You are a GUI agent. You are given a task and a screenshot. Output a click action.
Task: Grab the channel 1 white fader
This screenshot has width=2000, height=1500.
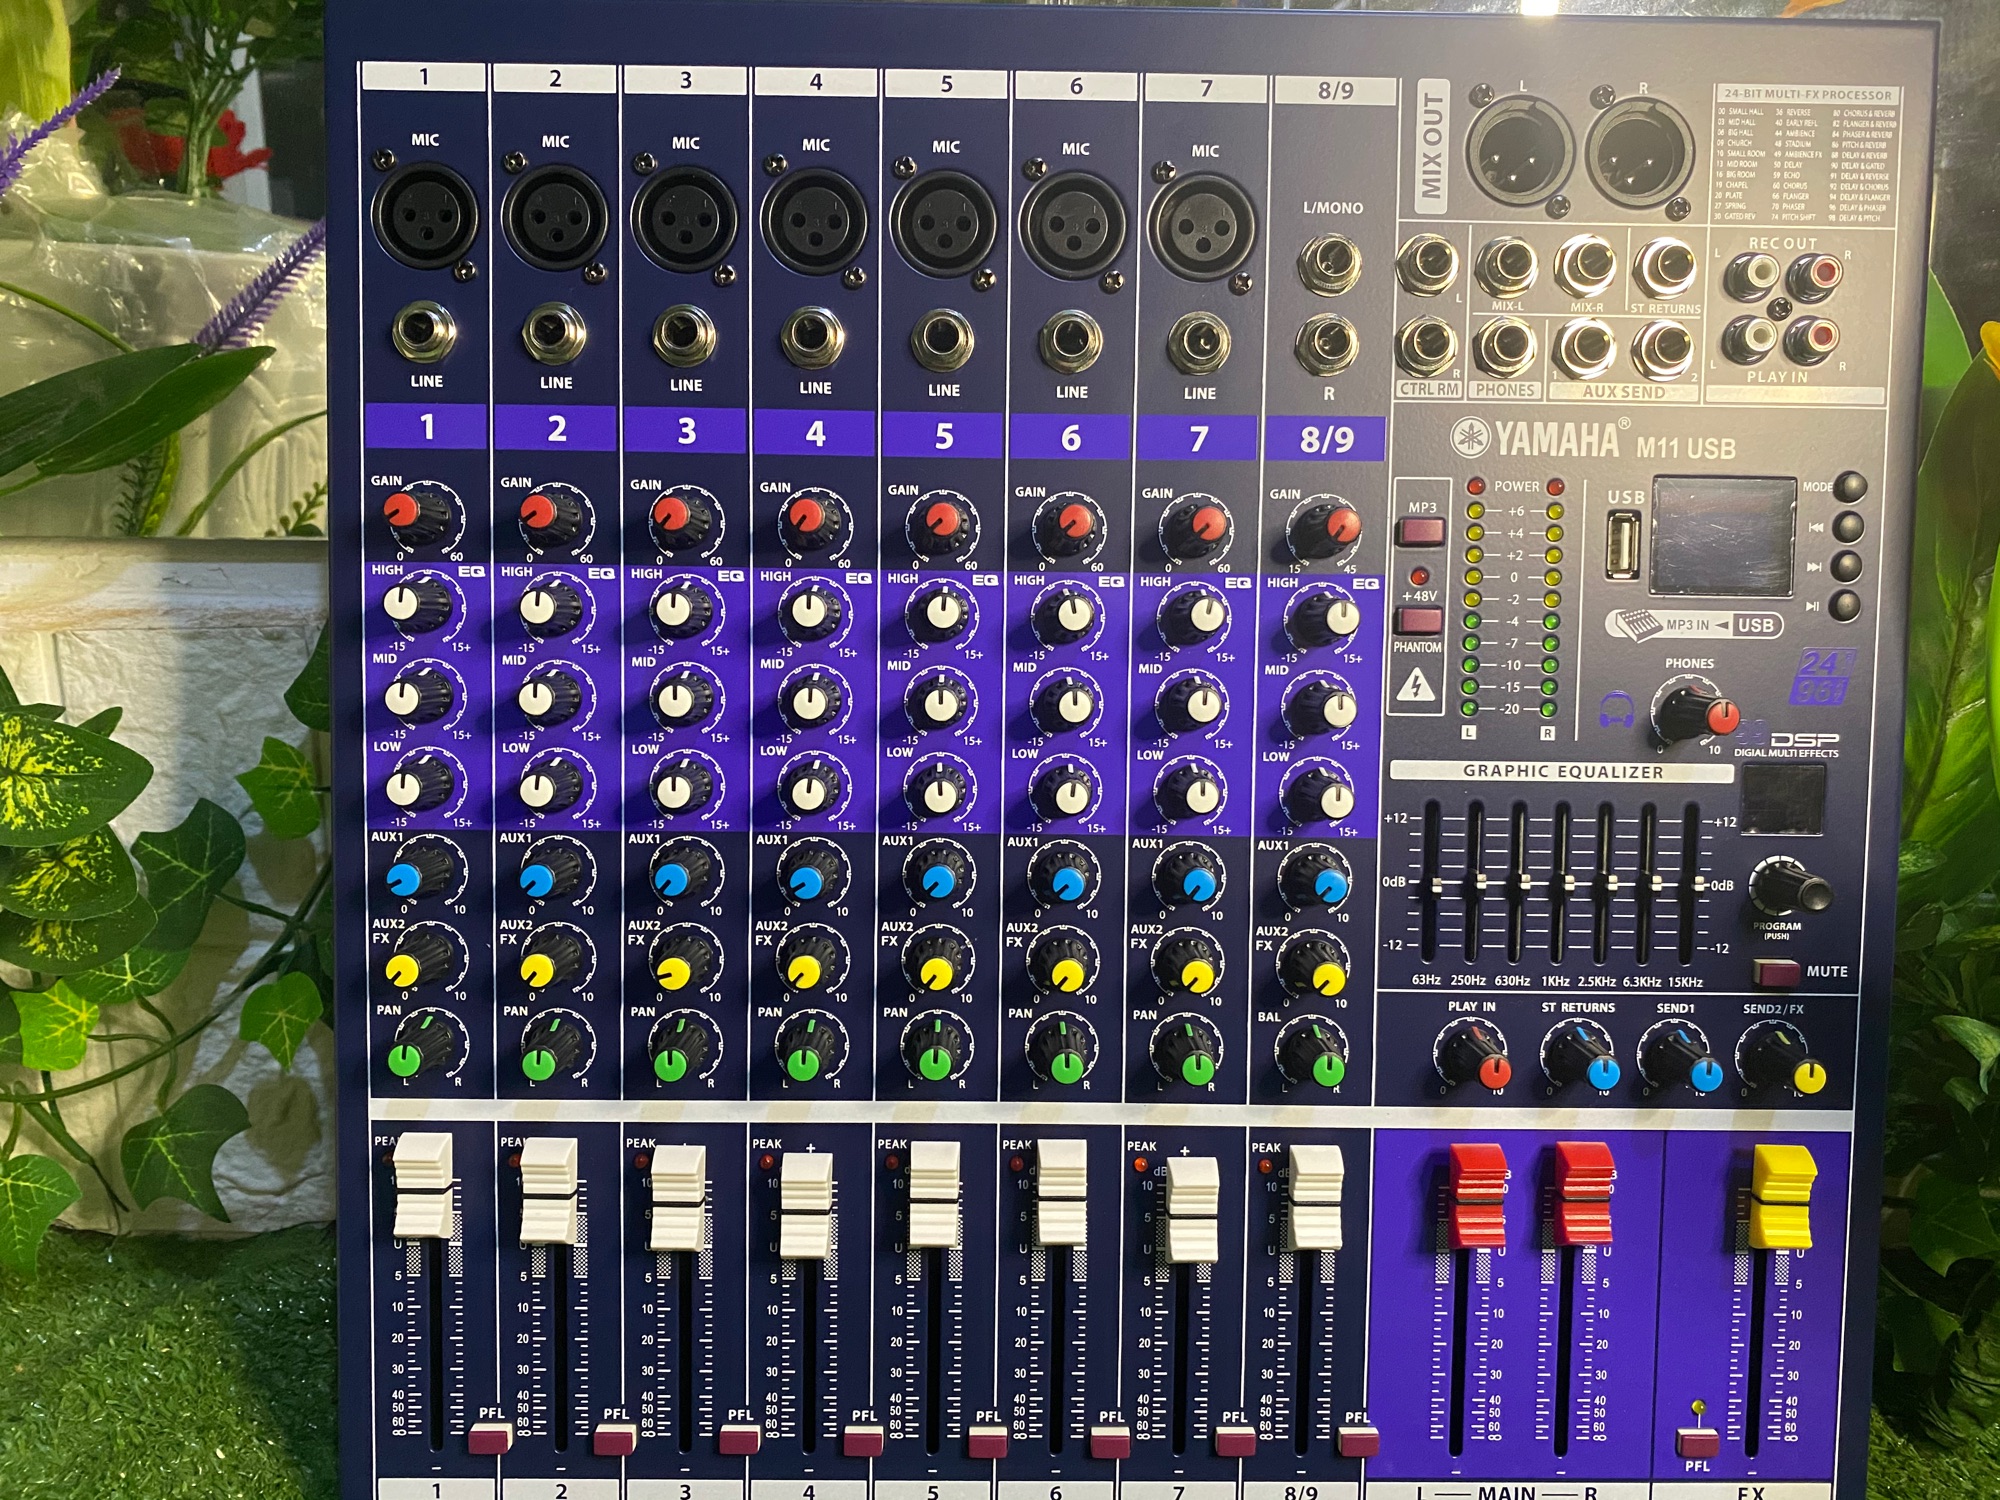point(423,1186)
